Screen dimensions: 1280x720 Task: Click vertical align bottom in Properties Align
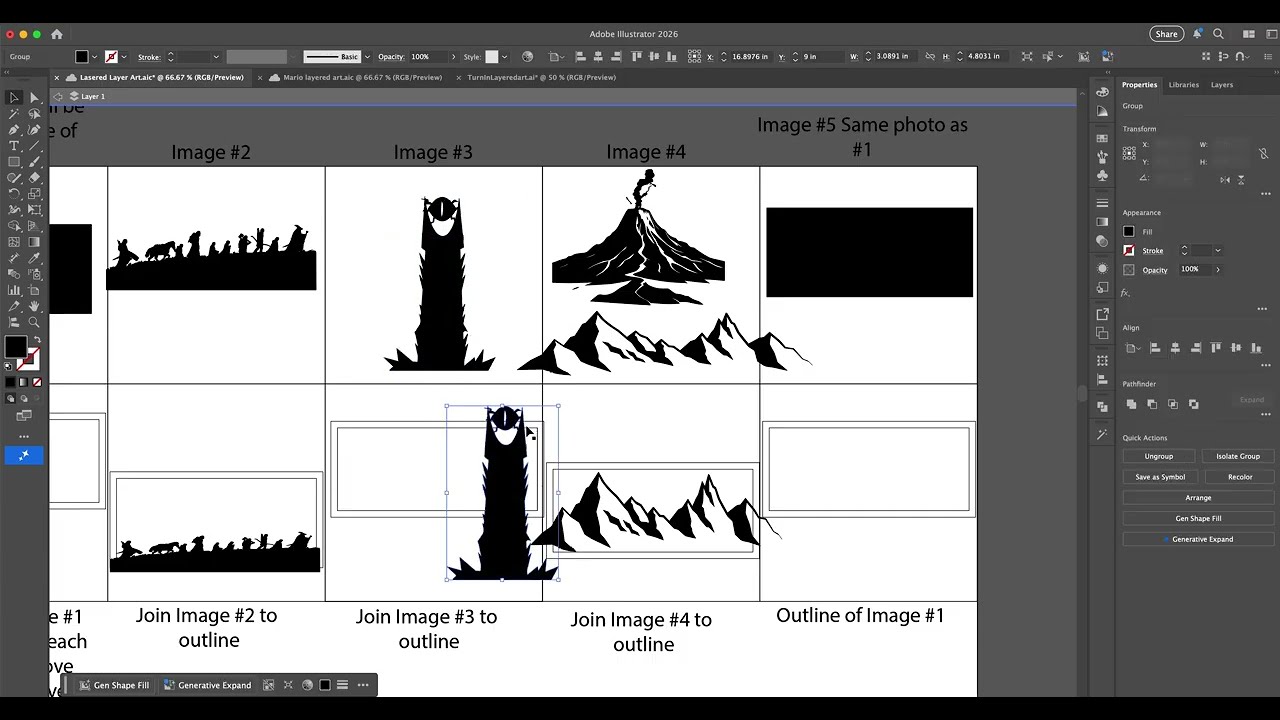pos(1257,348)
